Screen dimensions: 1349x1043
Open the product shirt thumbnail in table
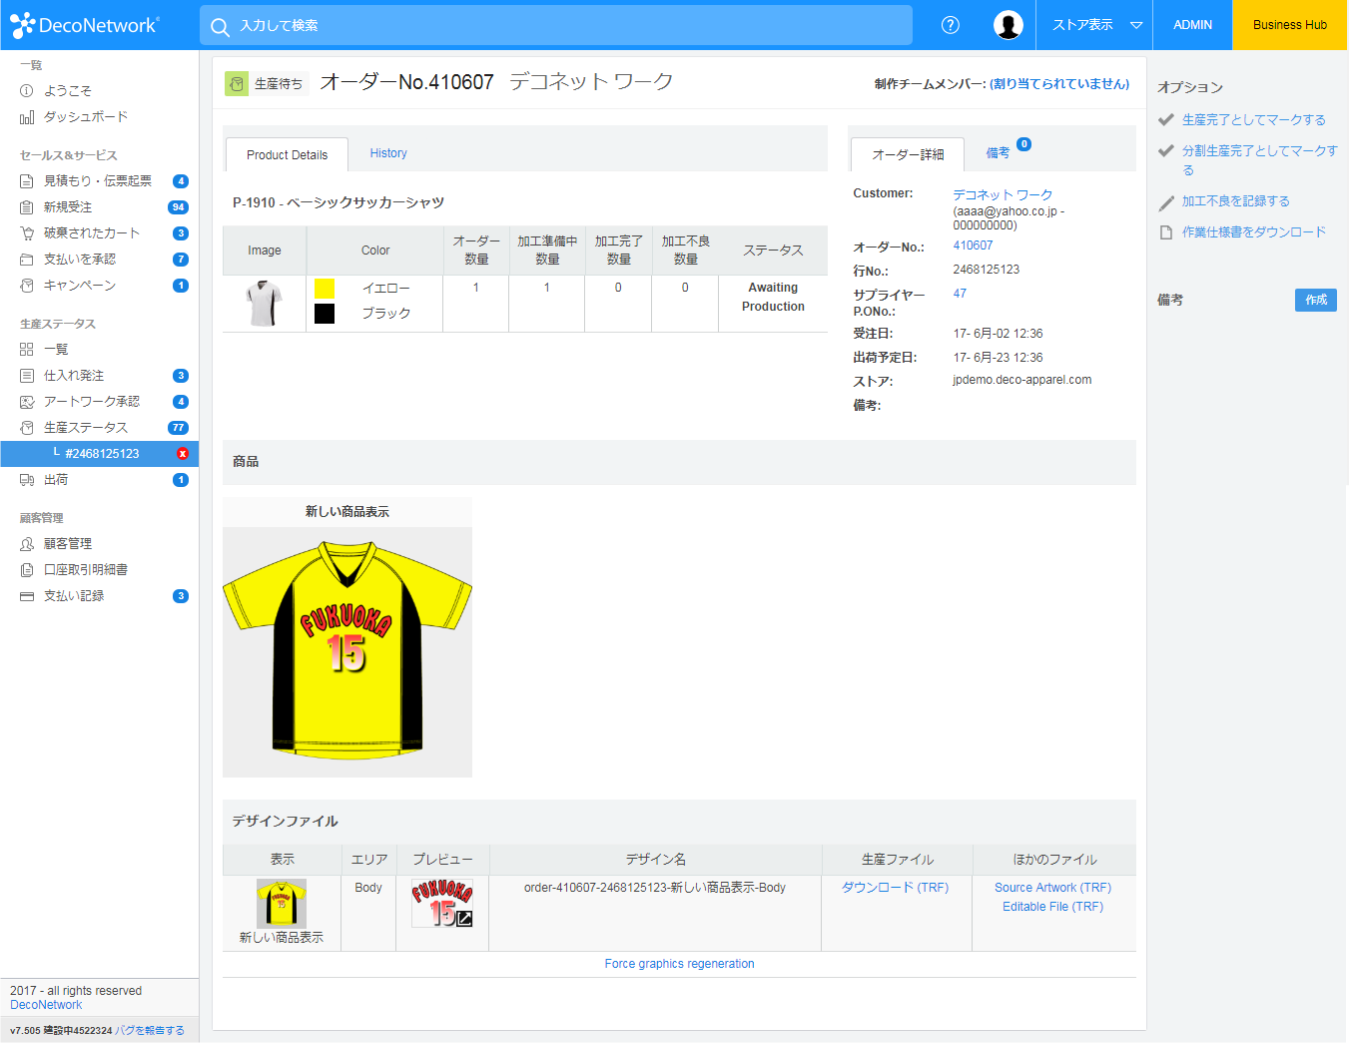point(264,304)
